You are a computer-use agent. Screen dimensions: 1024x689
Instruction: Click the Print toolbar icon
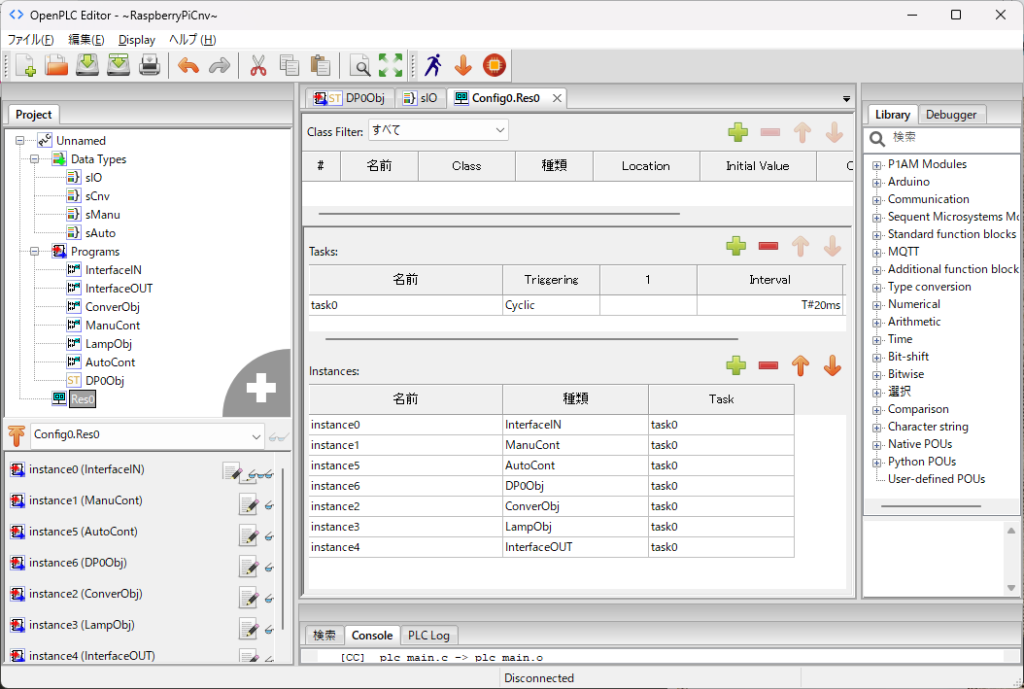point(150,65)
